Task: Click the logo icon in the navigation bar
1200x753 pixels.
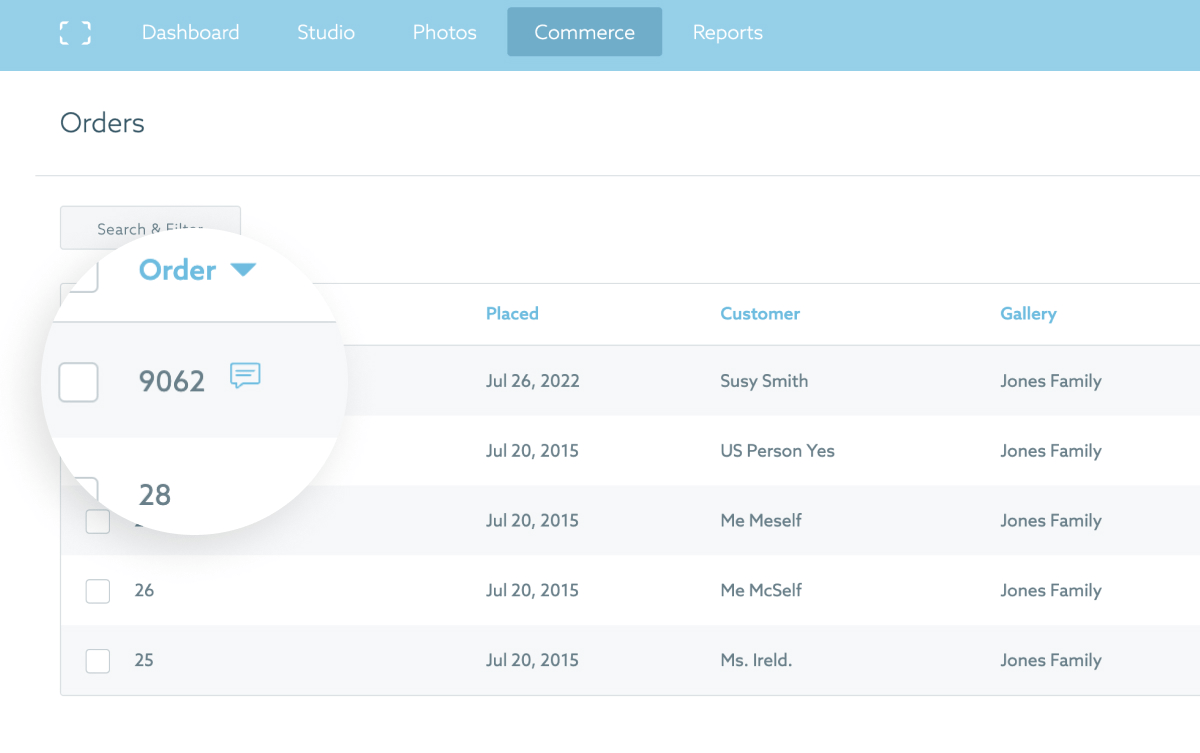Action: pos(75,31)
